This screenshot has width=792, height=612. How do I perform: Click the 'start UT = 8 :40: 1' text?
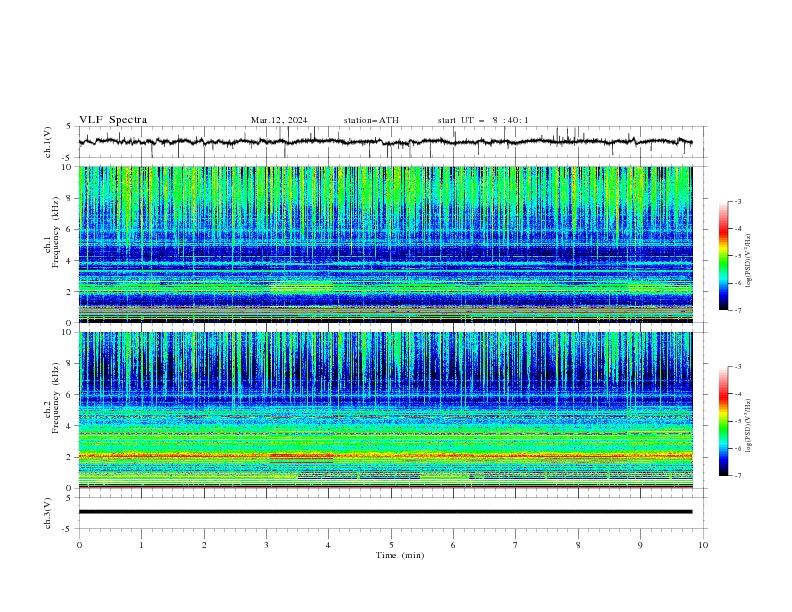coord(483,120)
